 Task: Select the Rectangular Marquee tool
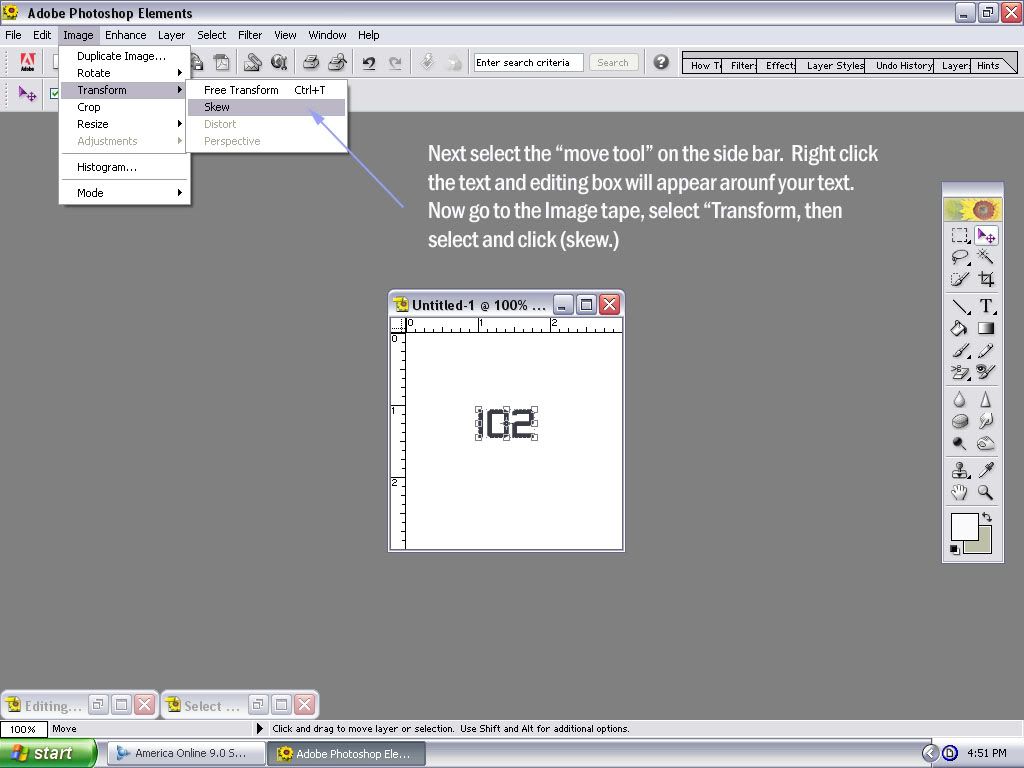click(x=959, y=236)
